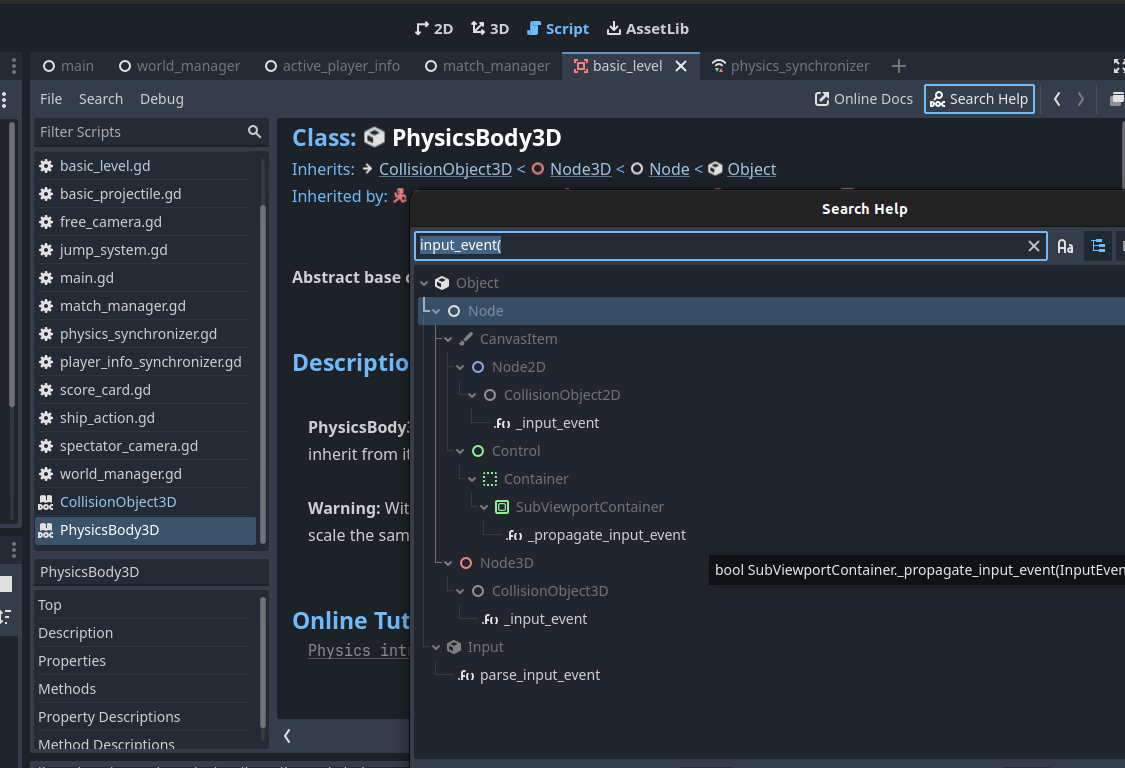Open the Debug menu
The height and width of the screenshot is (768, 1125).
point(161,99)
